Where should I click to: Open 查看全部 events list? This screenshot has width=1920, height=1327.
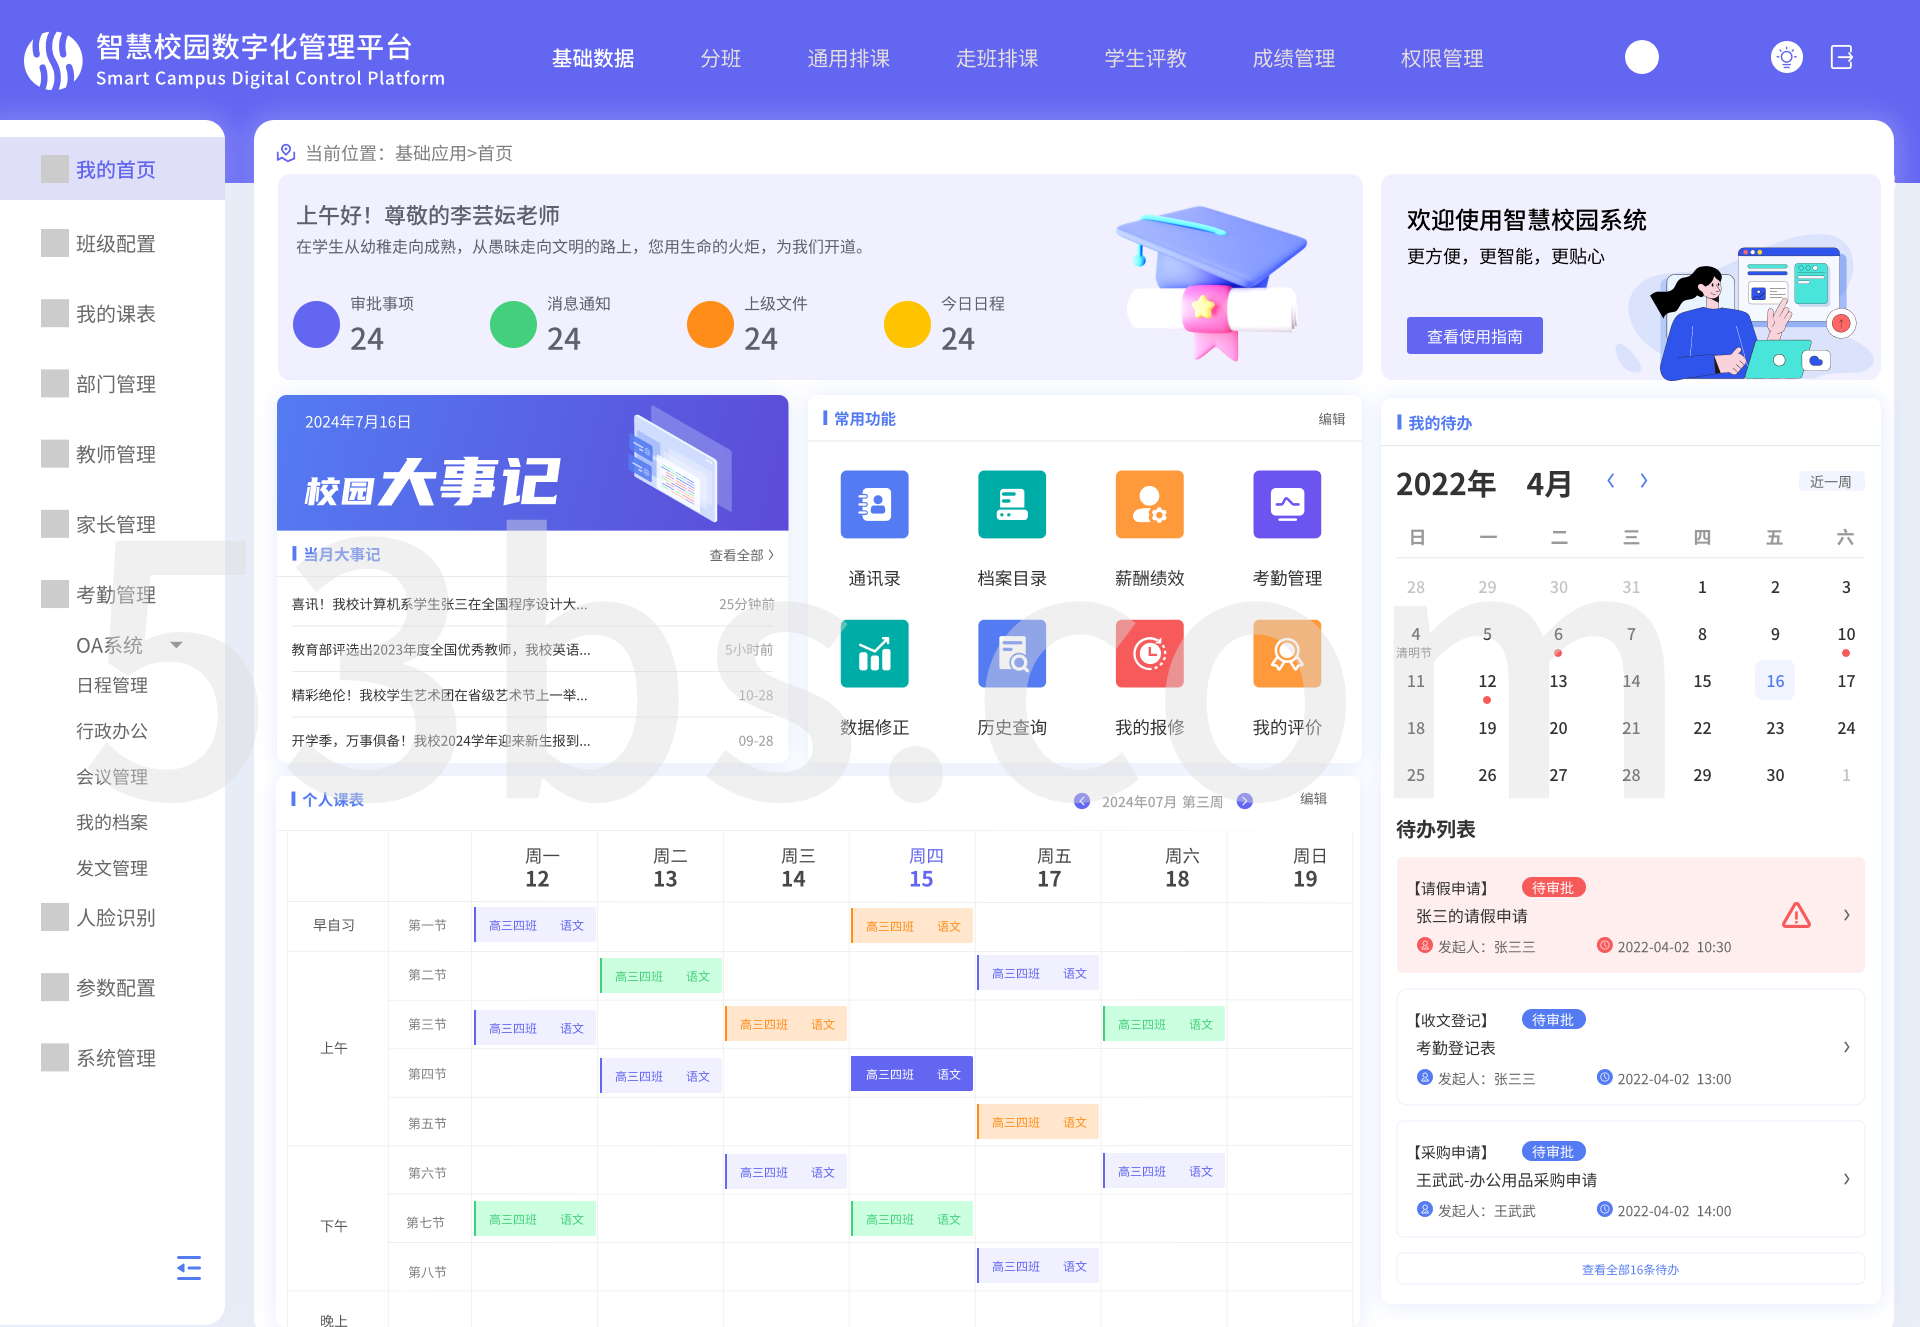[742, 555]
